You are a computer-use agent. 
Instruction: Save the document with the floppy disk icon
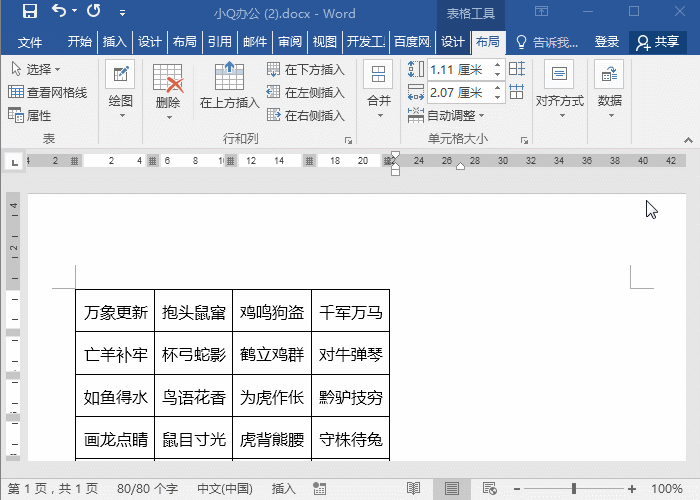point(29,11)
